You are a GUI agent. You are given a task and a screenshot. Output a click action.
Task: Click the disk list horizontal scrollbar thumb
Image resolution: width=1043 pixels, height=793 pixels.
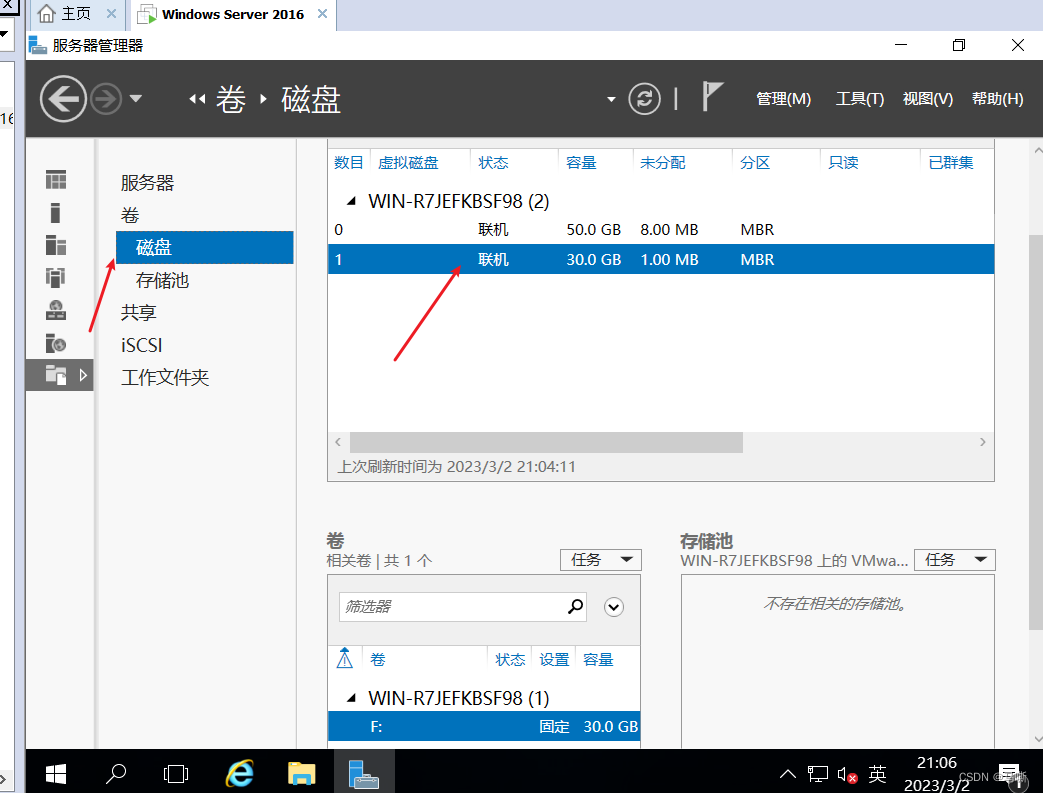point(546,442)
